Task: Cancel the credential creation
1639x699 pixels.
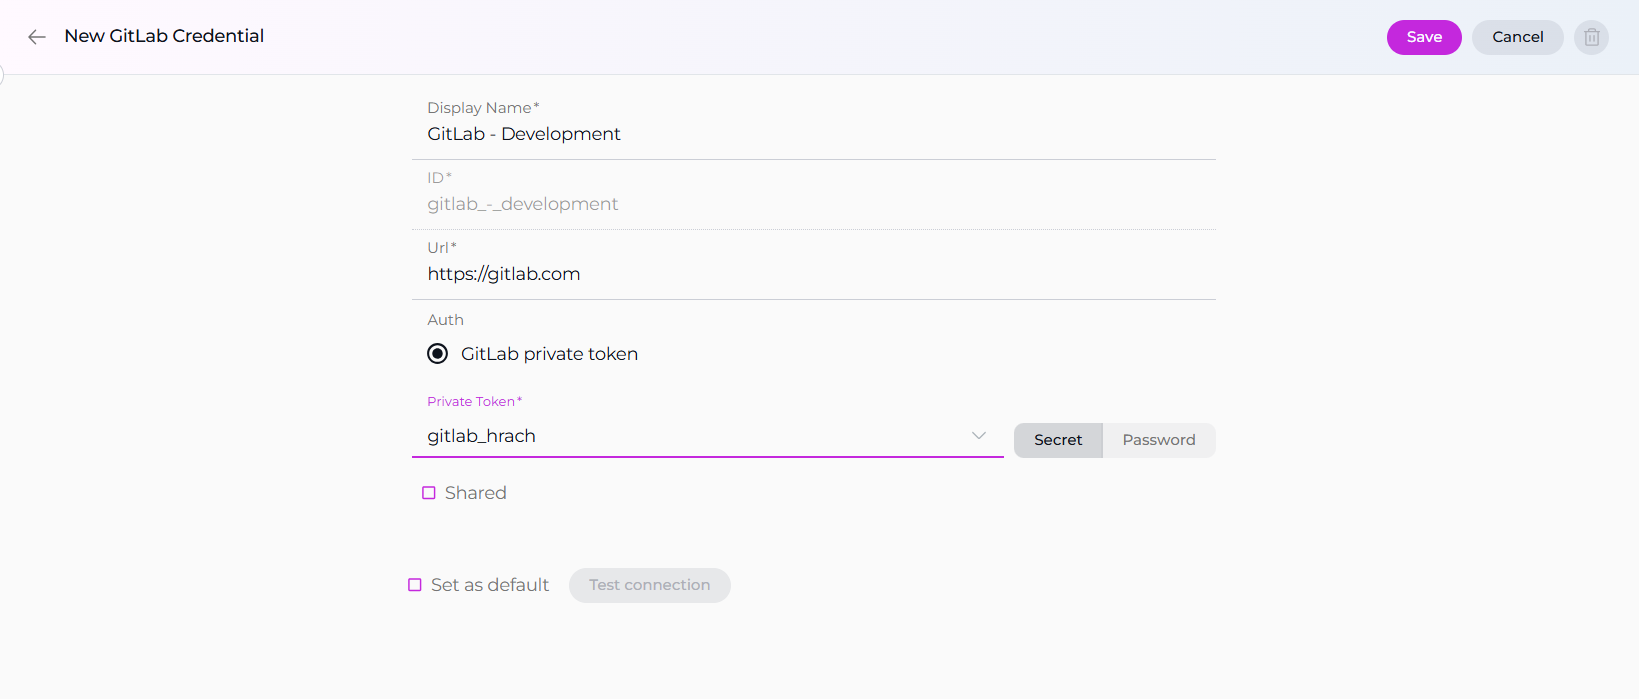Action: pyautogui.click(x=1517, y=37)
